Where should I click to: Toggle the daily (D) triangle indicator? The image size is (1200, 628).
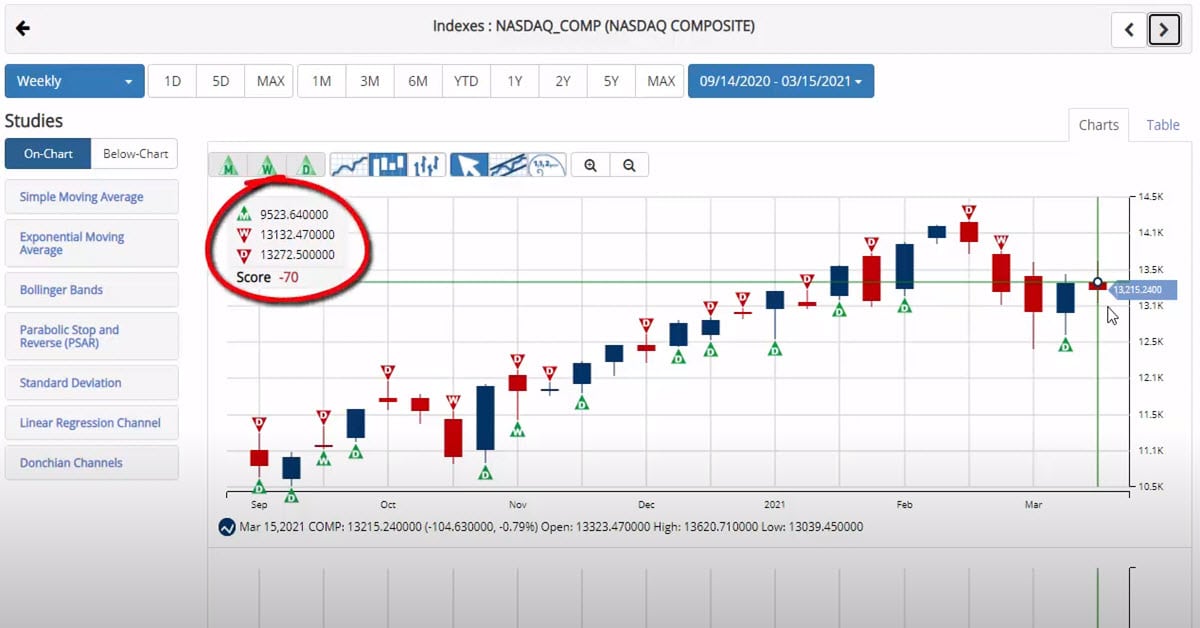(x=306, y=165)
